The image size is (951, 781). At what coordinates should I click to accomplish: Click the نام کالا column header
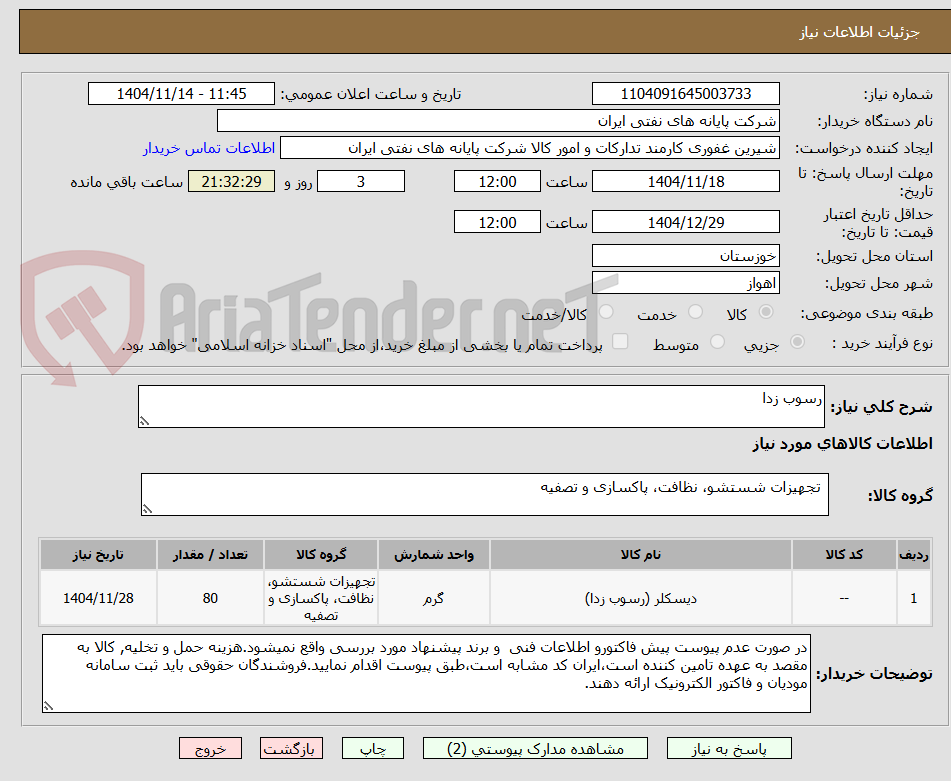coord(640,555)
